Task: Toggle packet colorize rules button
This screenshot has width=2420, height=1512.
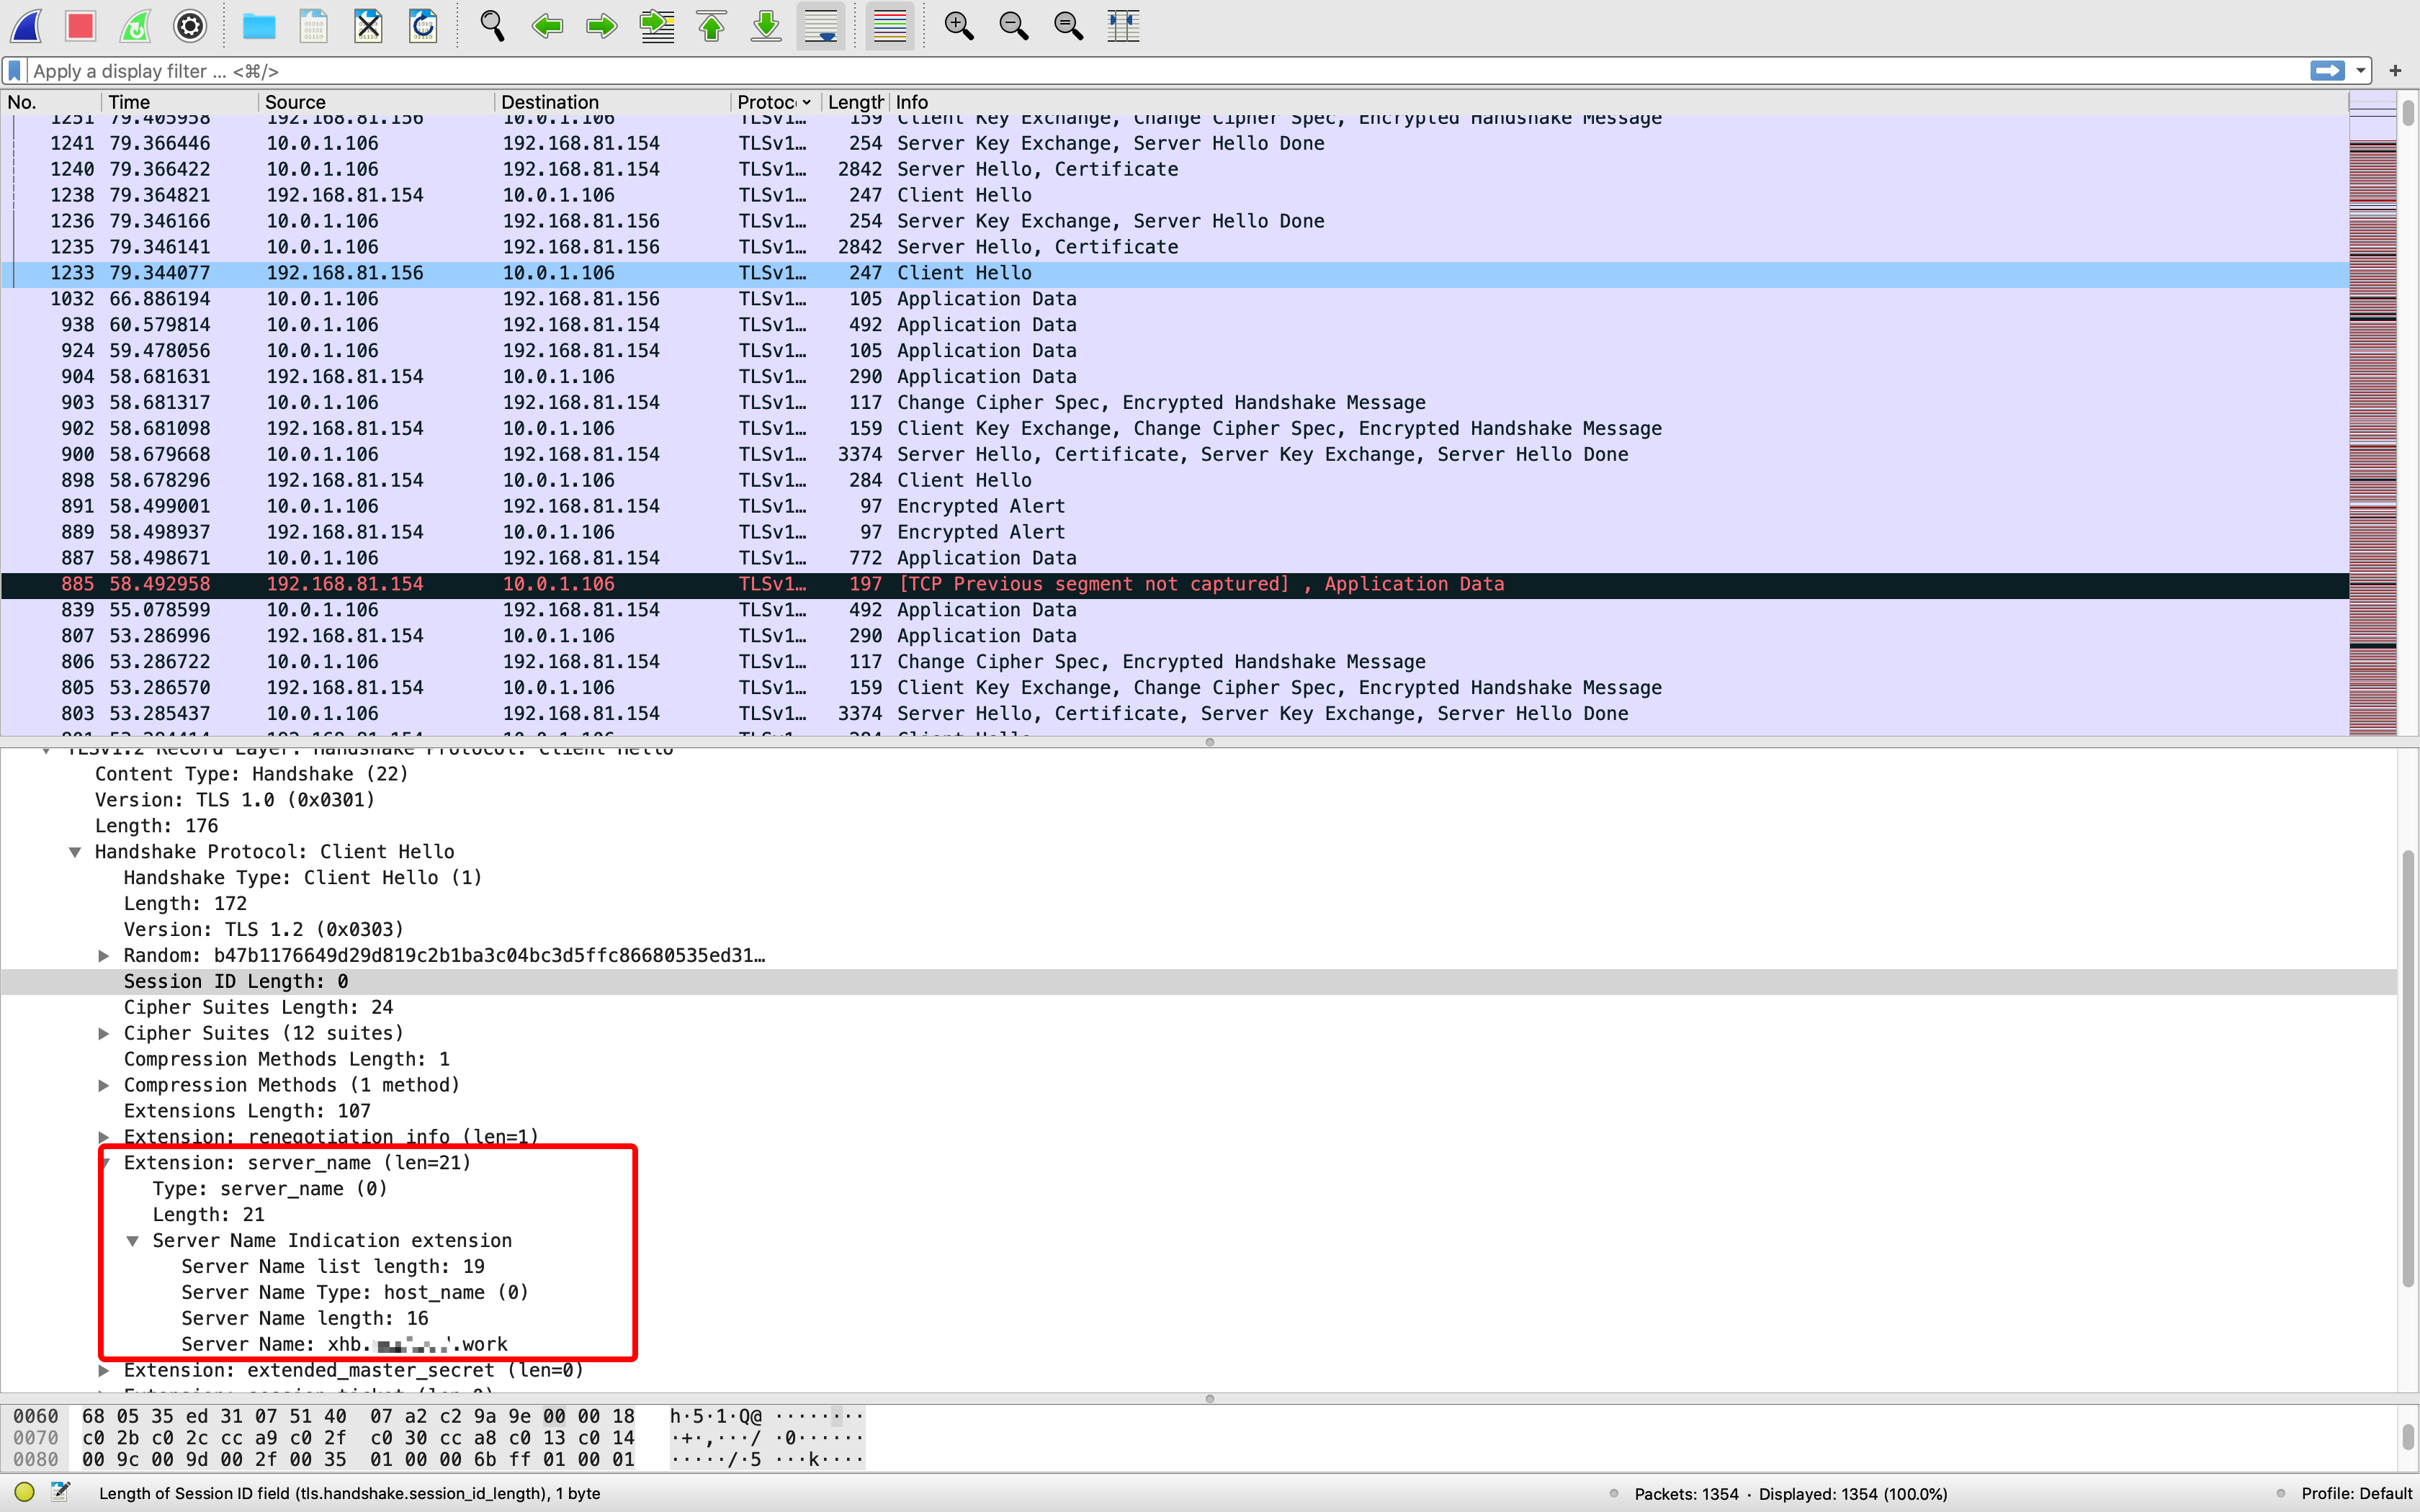Action: tap(889, 26)
